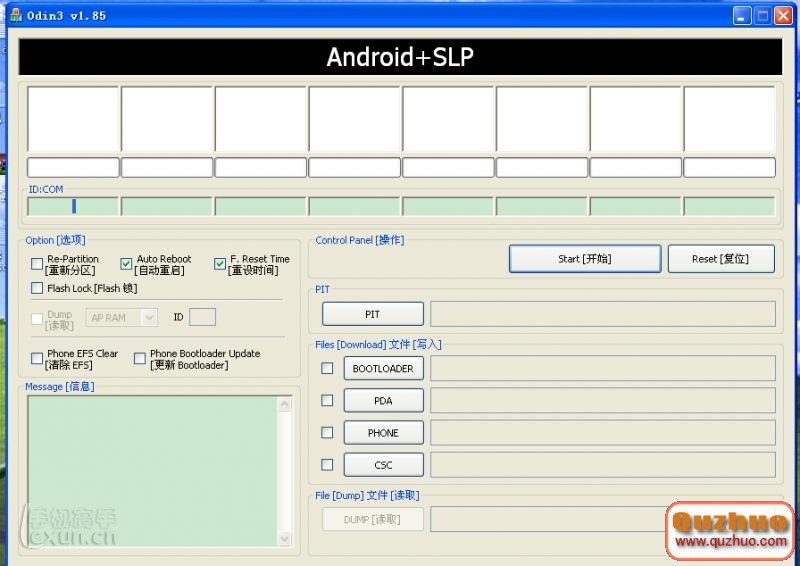Minimize the Odin3 window

[x=742, y=15]
